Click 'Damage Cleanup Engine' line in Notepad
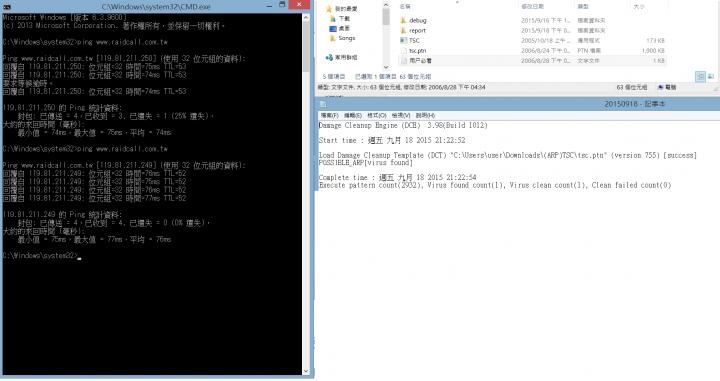 pos(403,125)
